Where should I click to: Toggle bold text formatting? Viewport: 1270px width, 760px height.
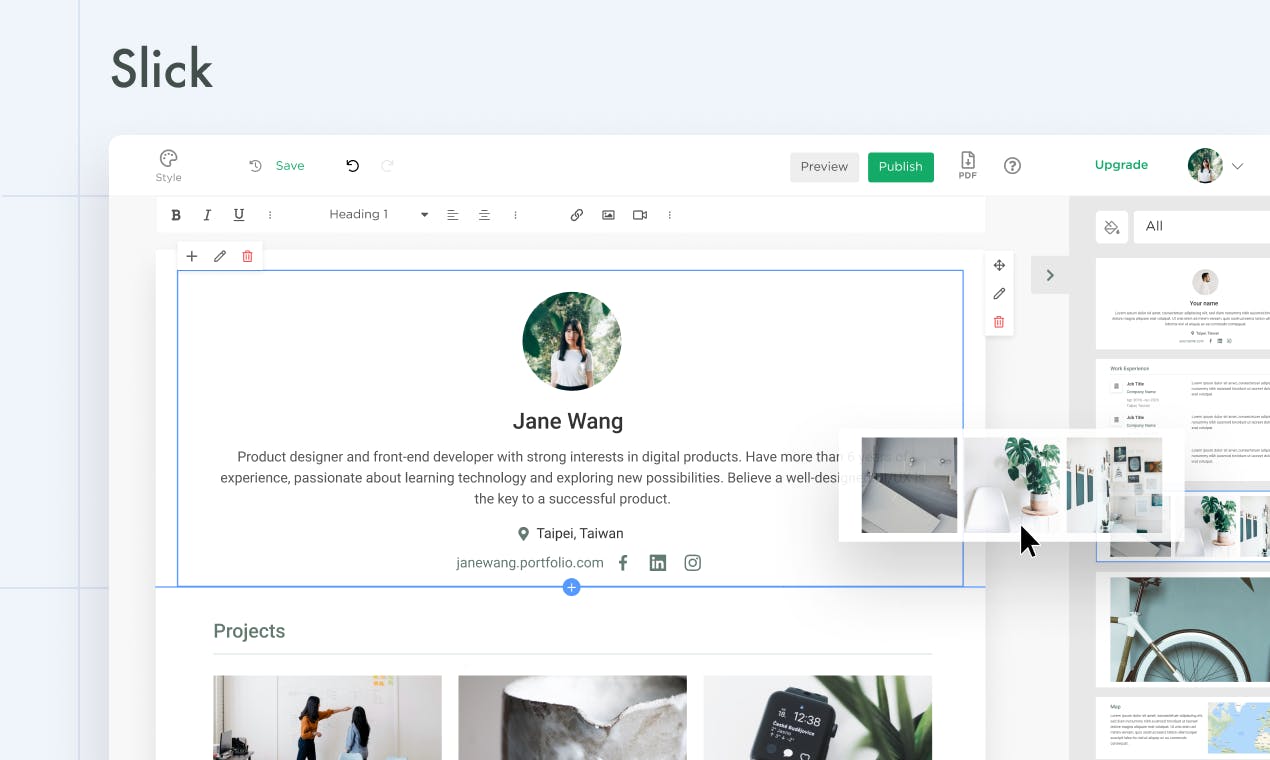click(x=176, y=215)
